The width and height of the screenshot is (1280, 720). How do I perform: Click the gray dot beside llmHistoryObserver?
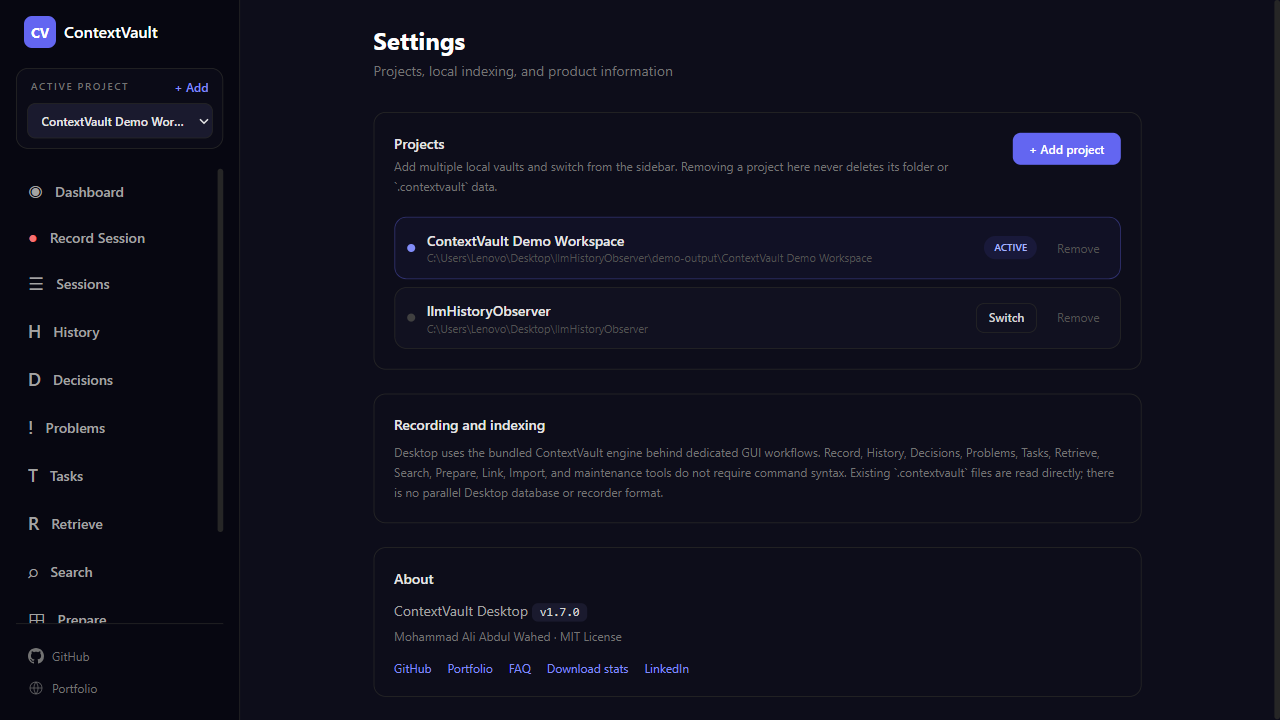[x=411, y=318]
